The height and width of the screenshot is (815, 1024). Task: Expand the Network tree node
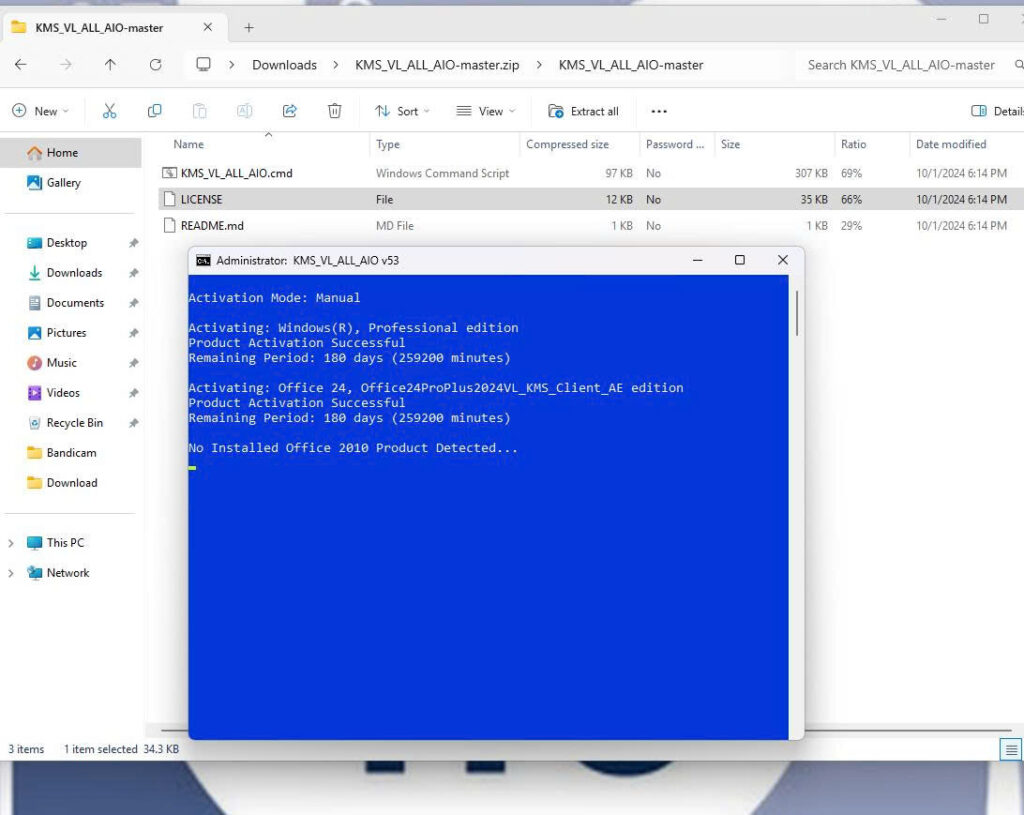pyautogui.click(x=11, y=573)
